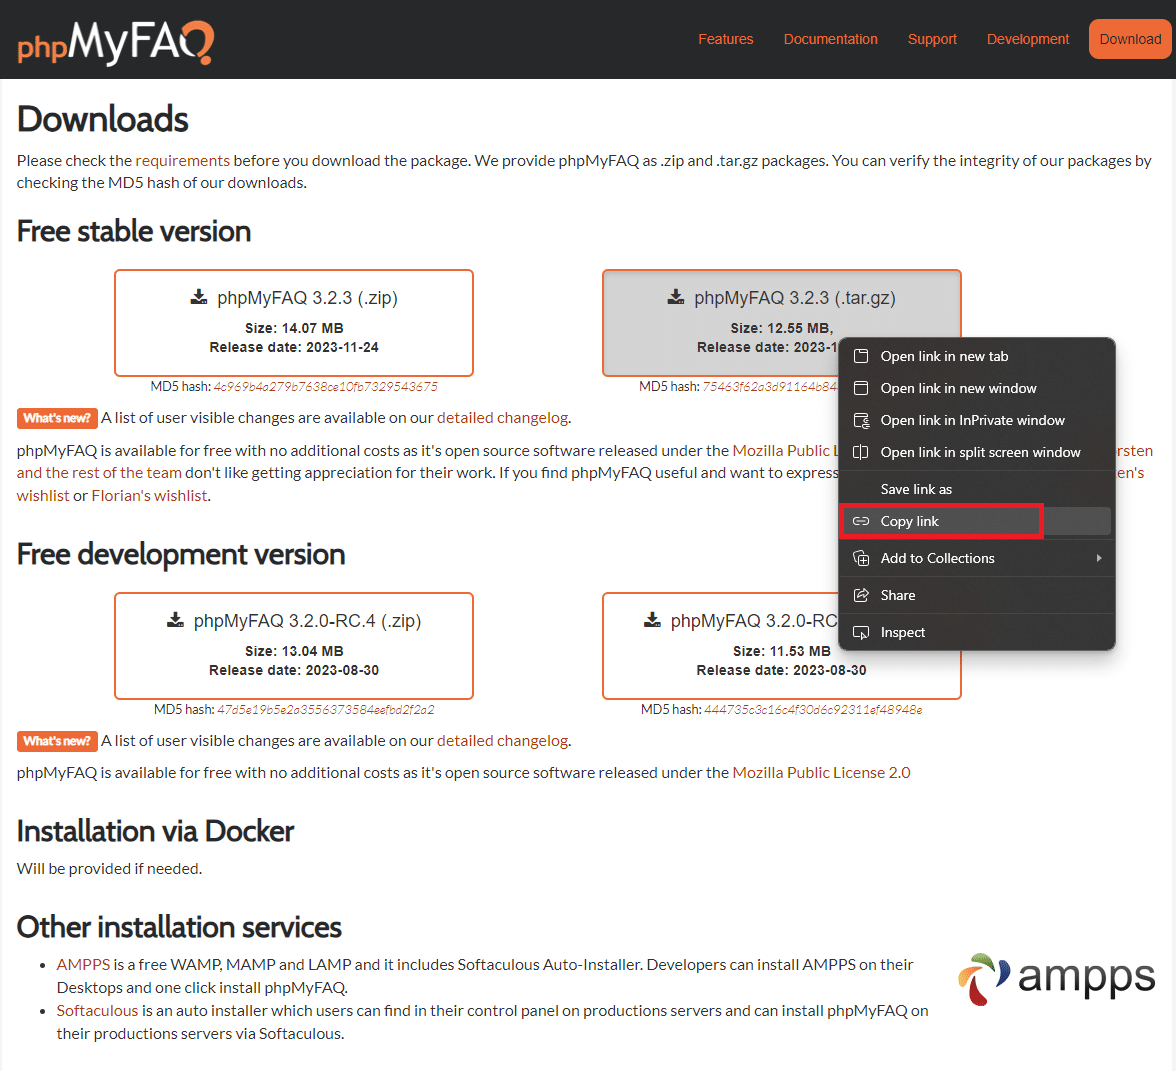The height and width of the screenshot is (1071, 1176).
Task: Open the AMPPS link
Action: tap(83, 964)
